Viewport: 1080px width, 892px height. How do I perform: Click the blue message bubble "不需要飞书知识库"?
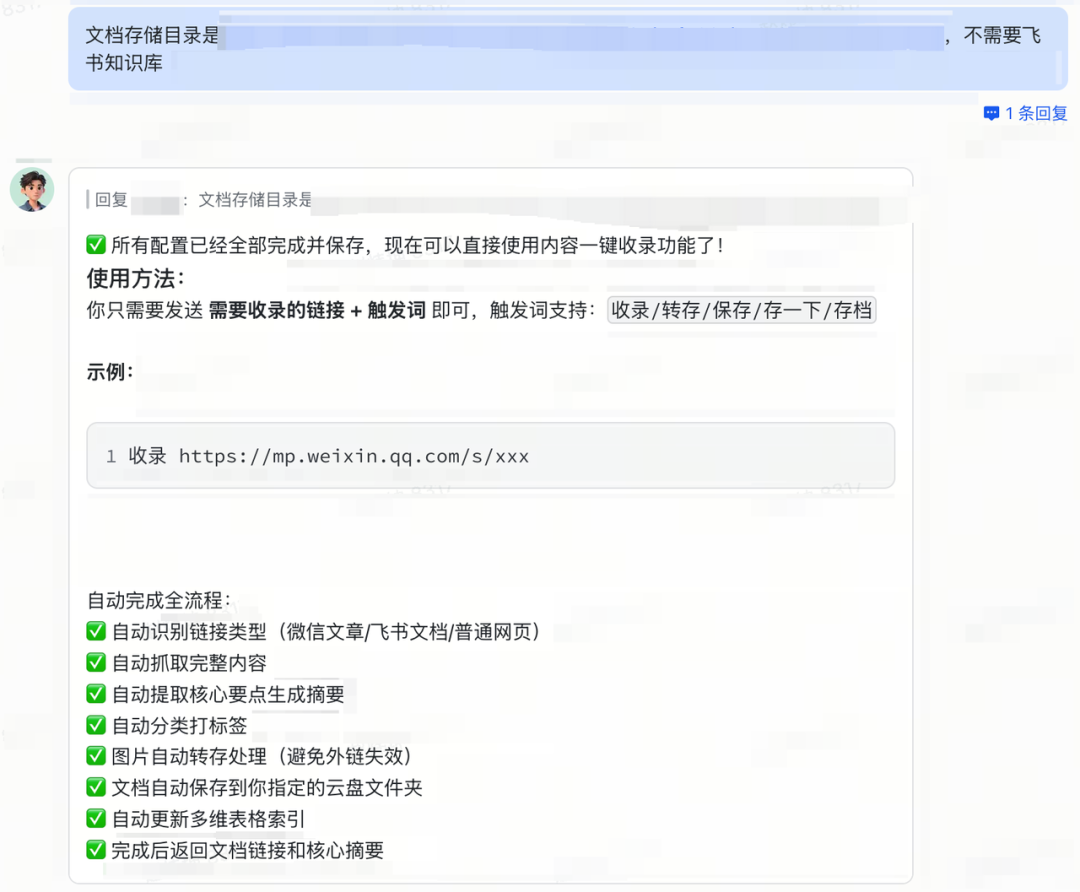tap(568, 49)
